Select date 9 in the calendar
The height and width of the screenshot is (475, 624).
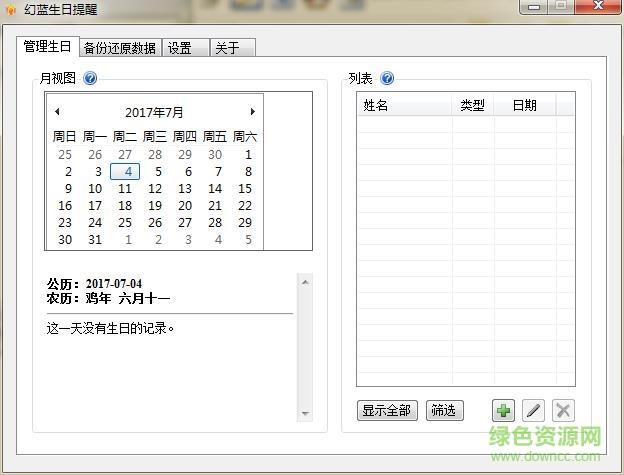pos(68,189)
